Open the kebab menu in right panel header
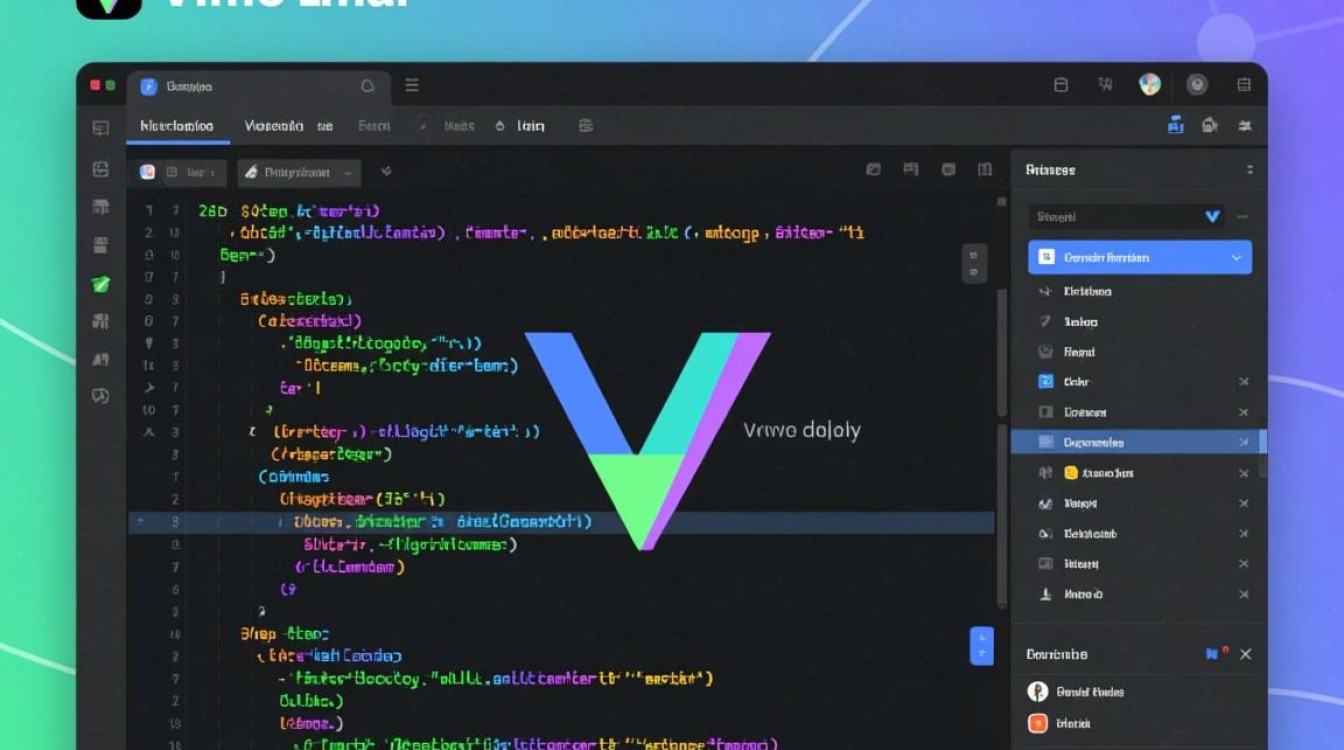 (1249, 170)
